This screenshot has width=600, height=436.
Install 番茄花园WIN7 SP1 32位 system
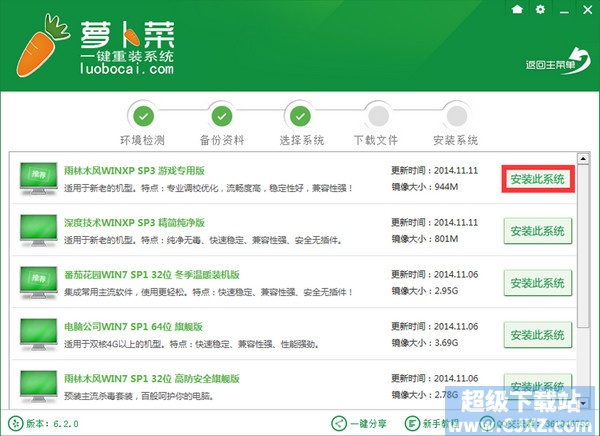[538, 283]
